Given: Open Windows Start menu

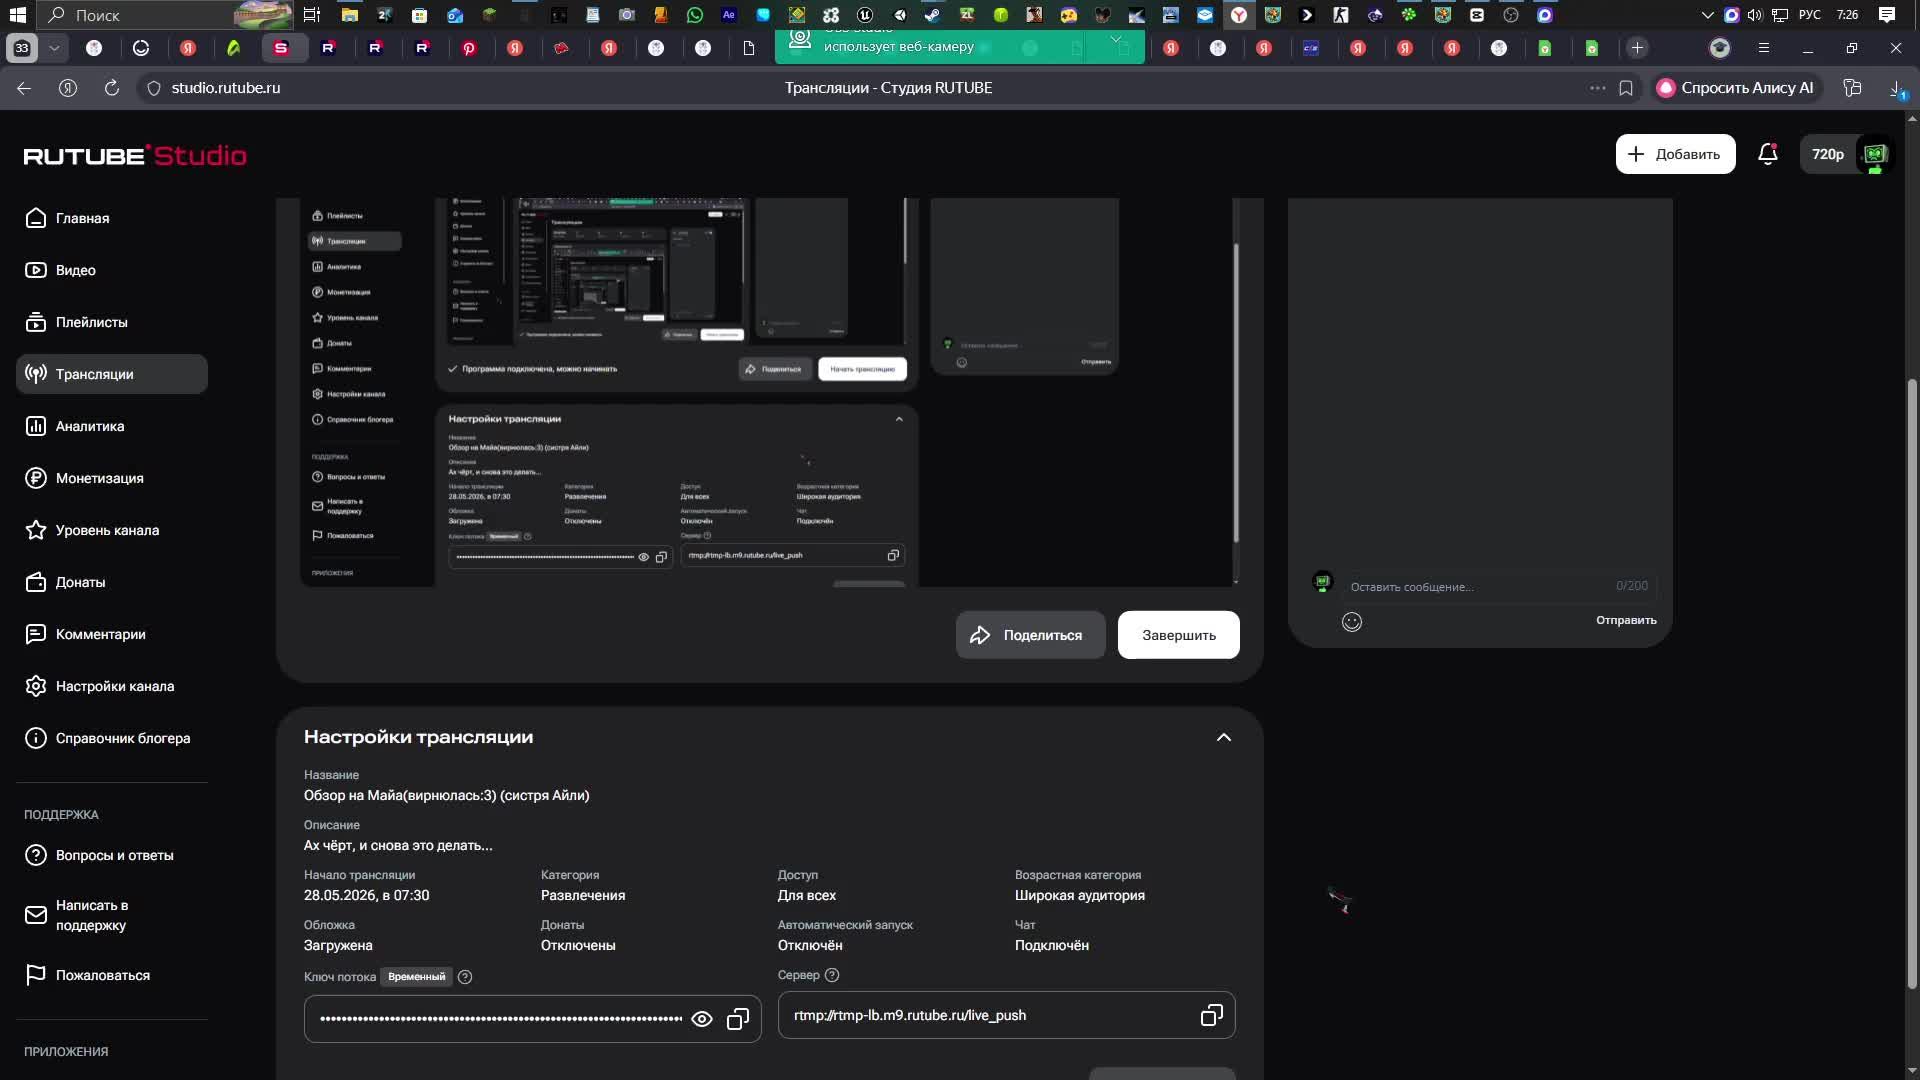Looking at the screenshot, I should click(17, 15).
